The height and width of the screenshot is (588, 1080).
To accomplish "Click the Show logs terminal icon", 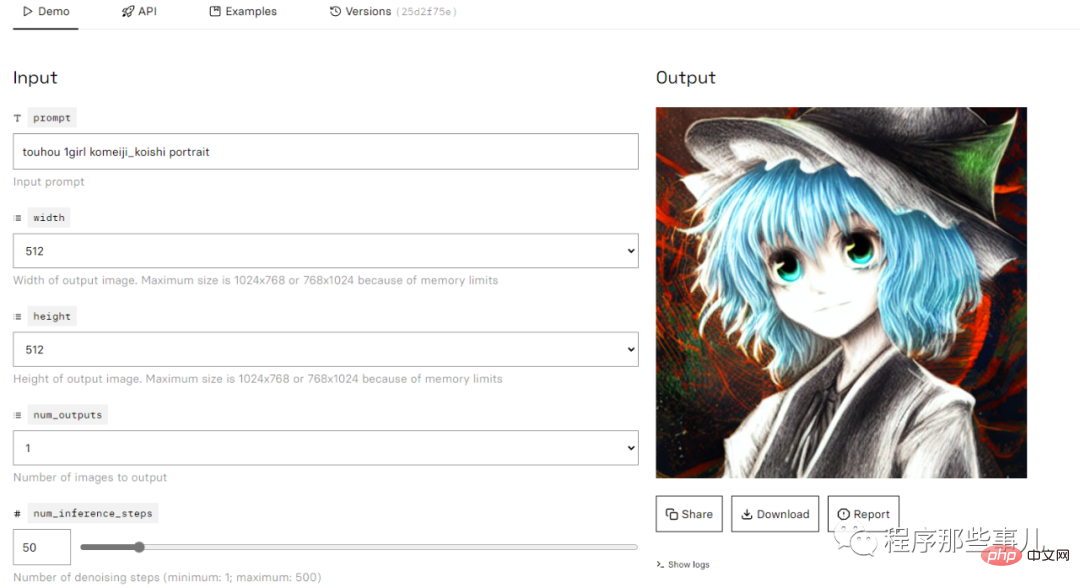I will click(x=660, y=565).
